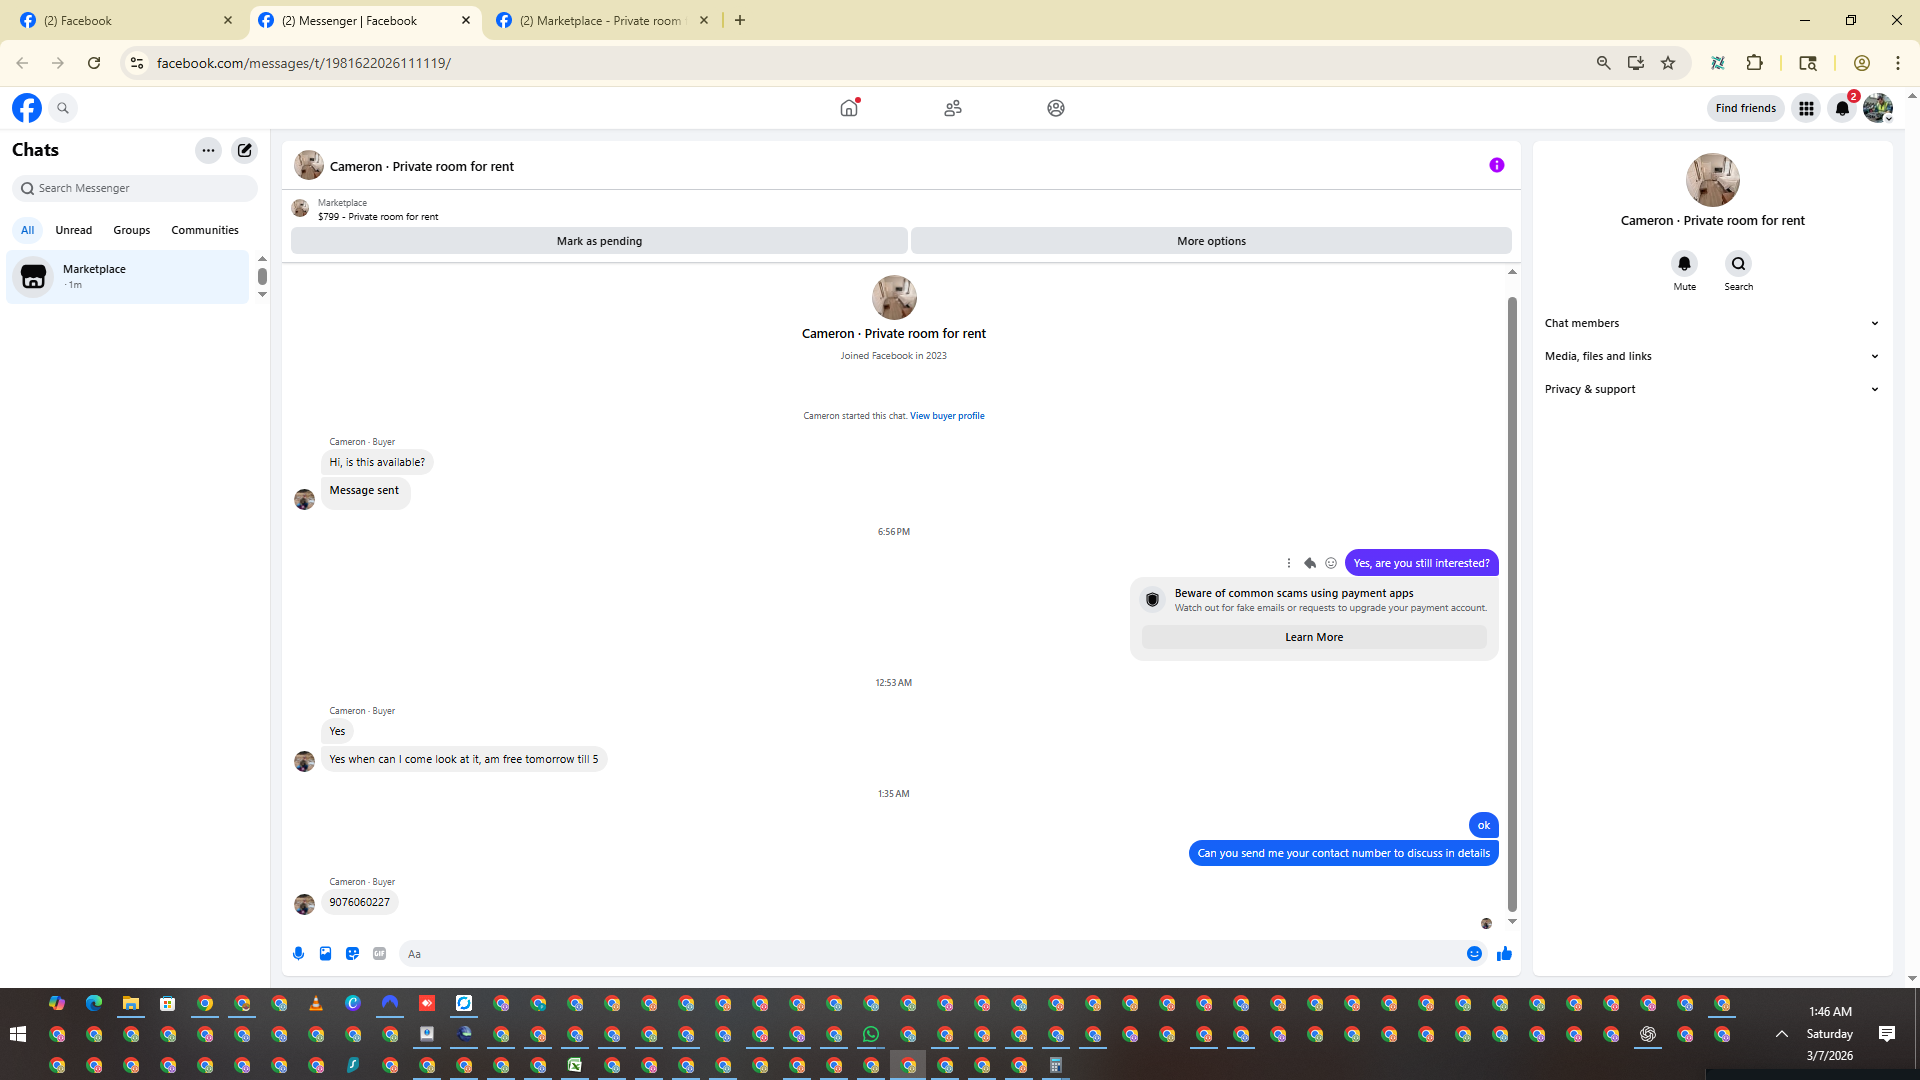Mute this conversation
Image resolution: width=1920 pixels, height=1080 pixels.
click(1684, 264)
